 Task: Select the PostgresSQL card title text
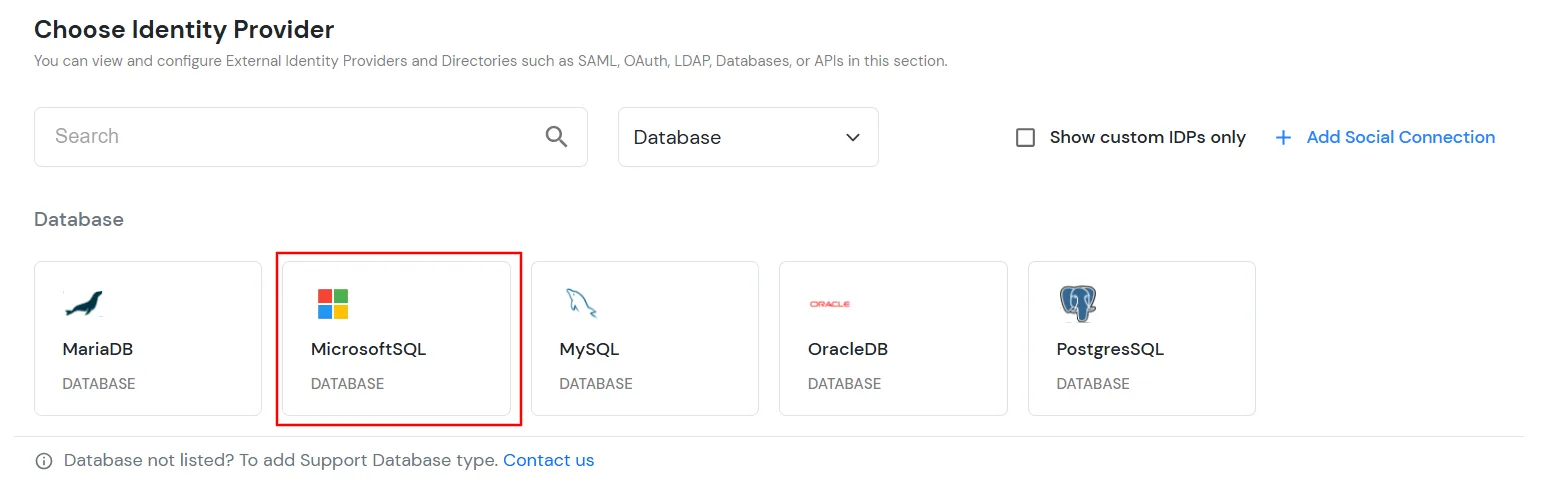1110,350
